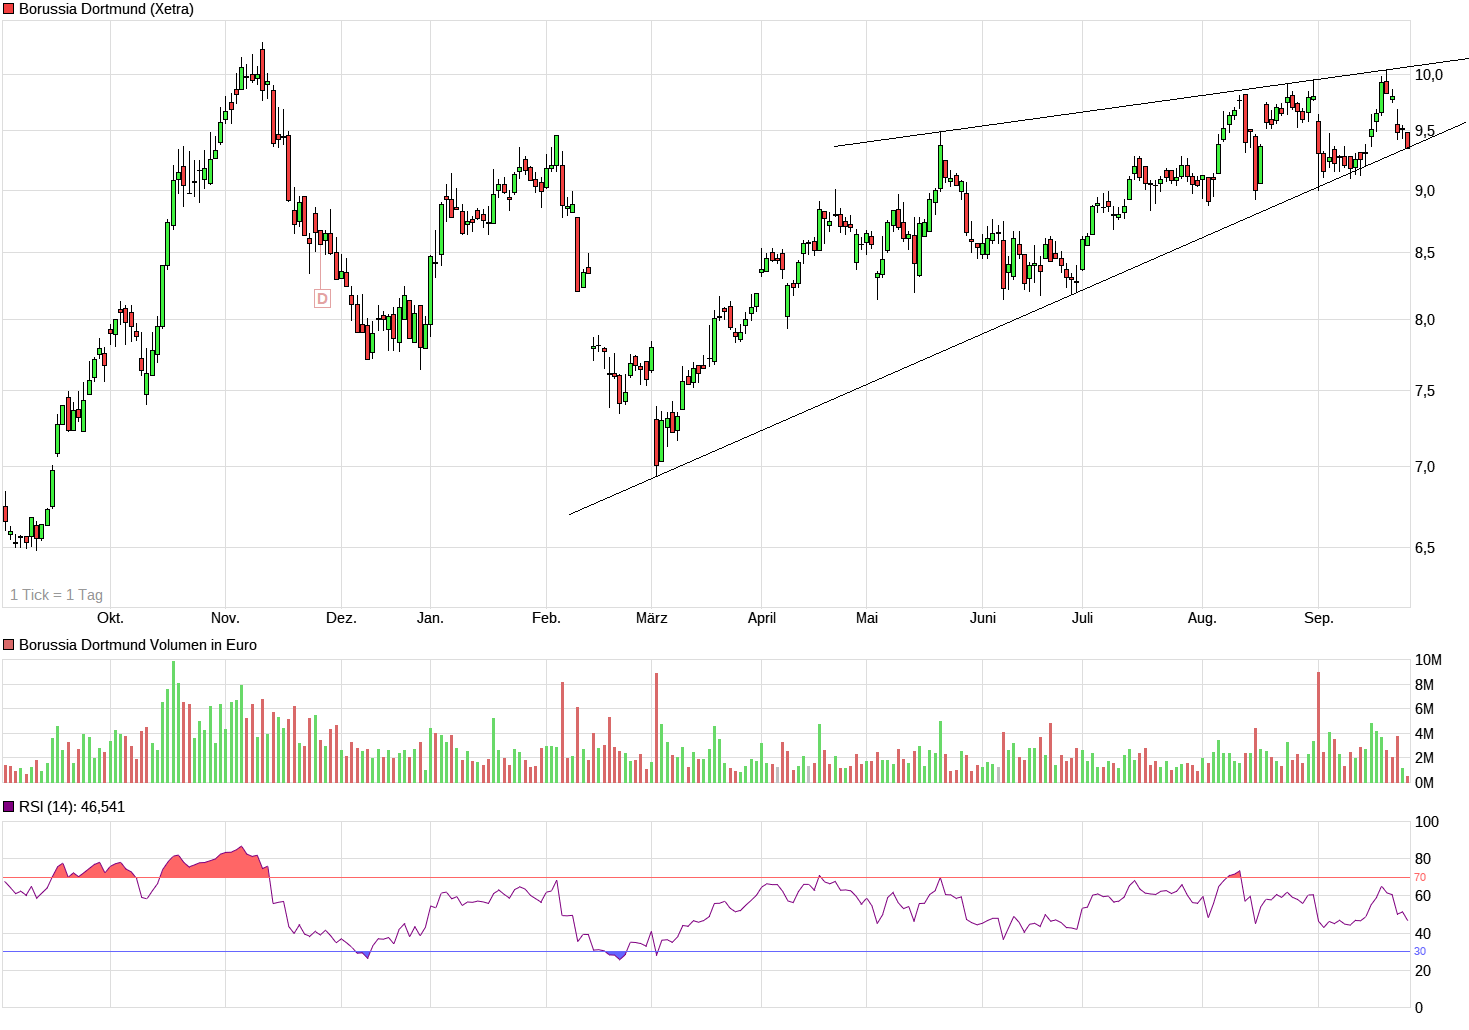This screenshot has width=1469, height=1030.
Task: Select the '8M' volume axis label
Action: [x=1425, y=685]
